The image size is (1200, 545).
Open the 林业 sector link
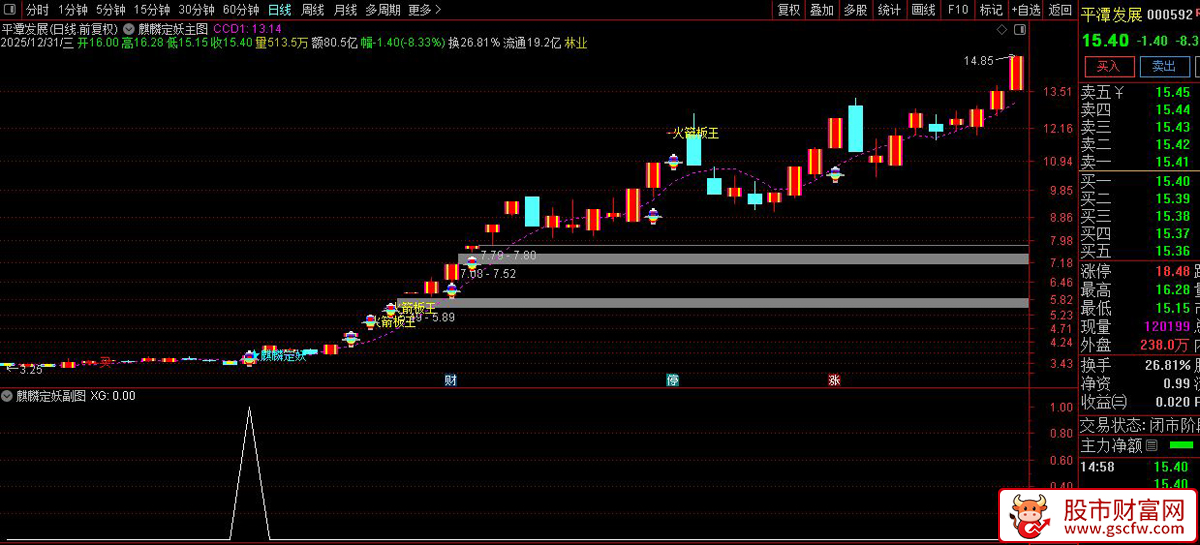point(576,43)
